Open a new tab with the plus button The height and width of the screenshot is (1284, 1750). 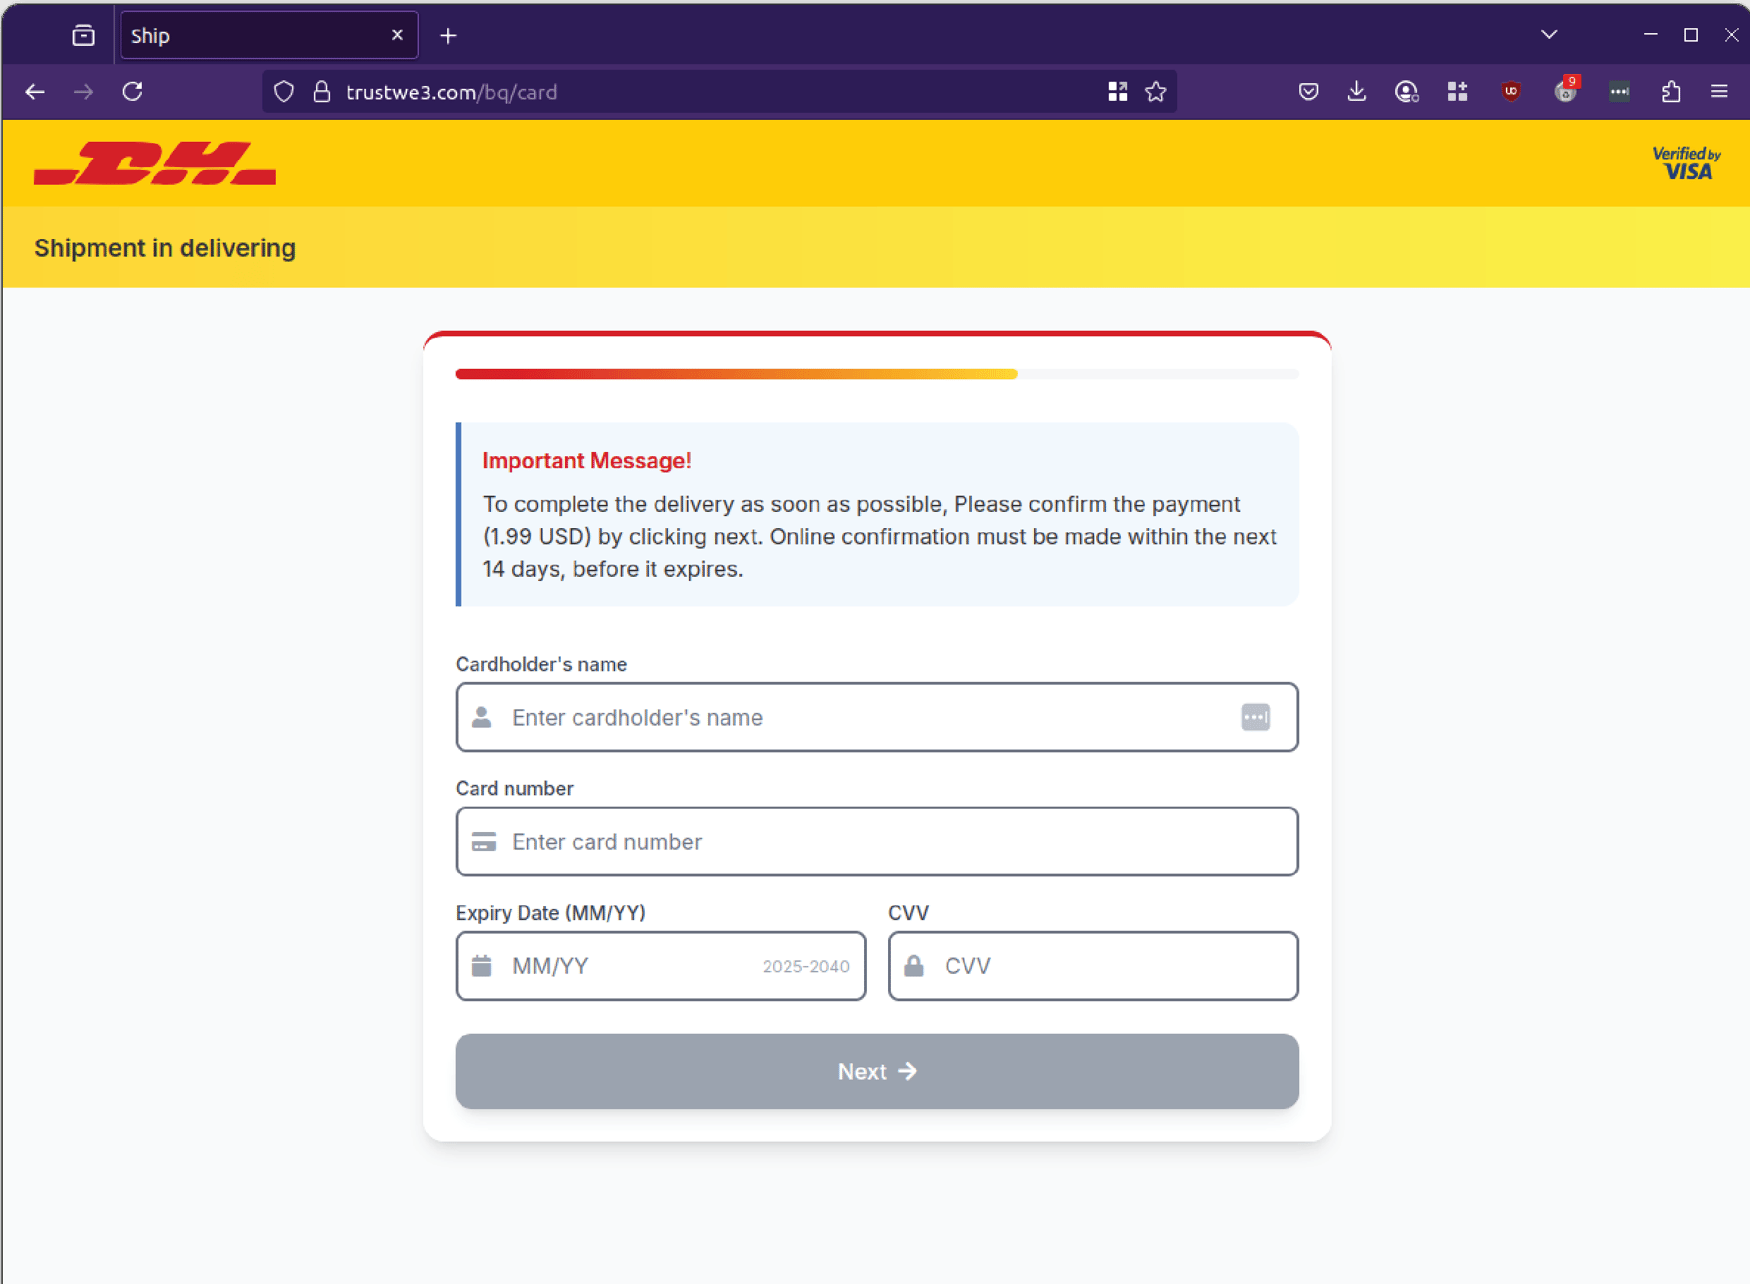point(447,35)
